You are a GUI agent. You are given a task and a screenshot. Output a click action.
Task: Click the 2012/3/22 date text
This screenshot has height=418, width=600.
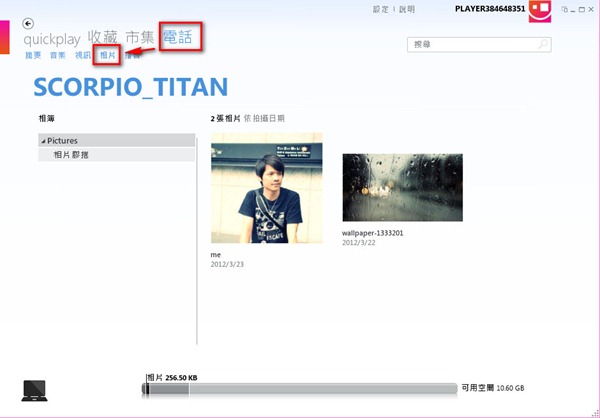click(x=359, y=243)
